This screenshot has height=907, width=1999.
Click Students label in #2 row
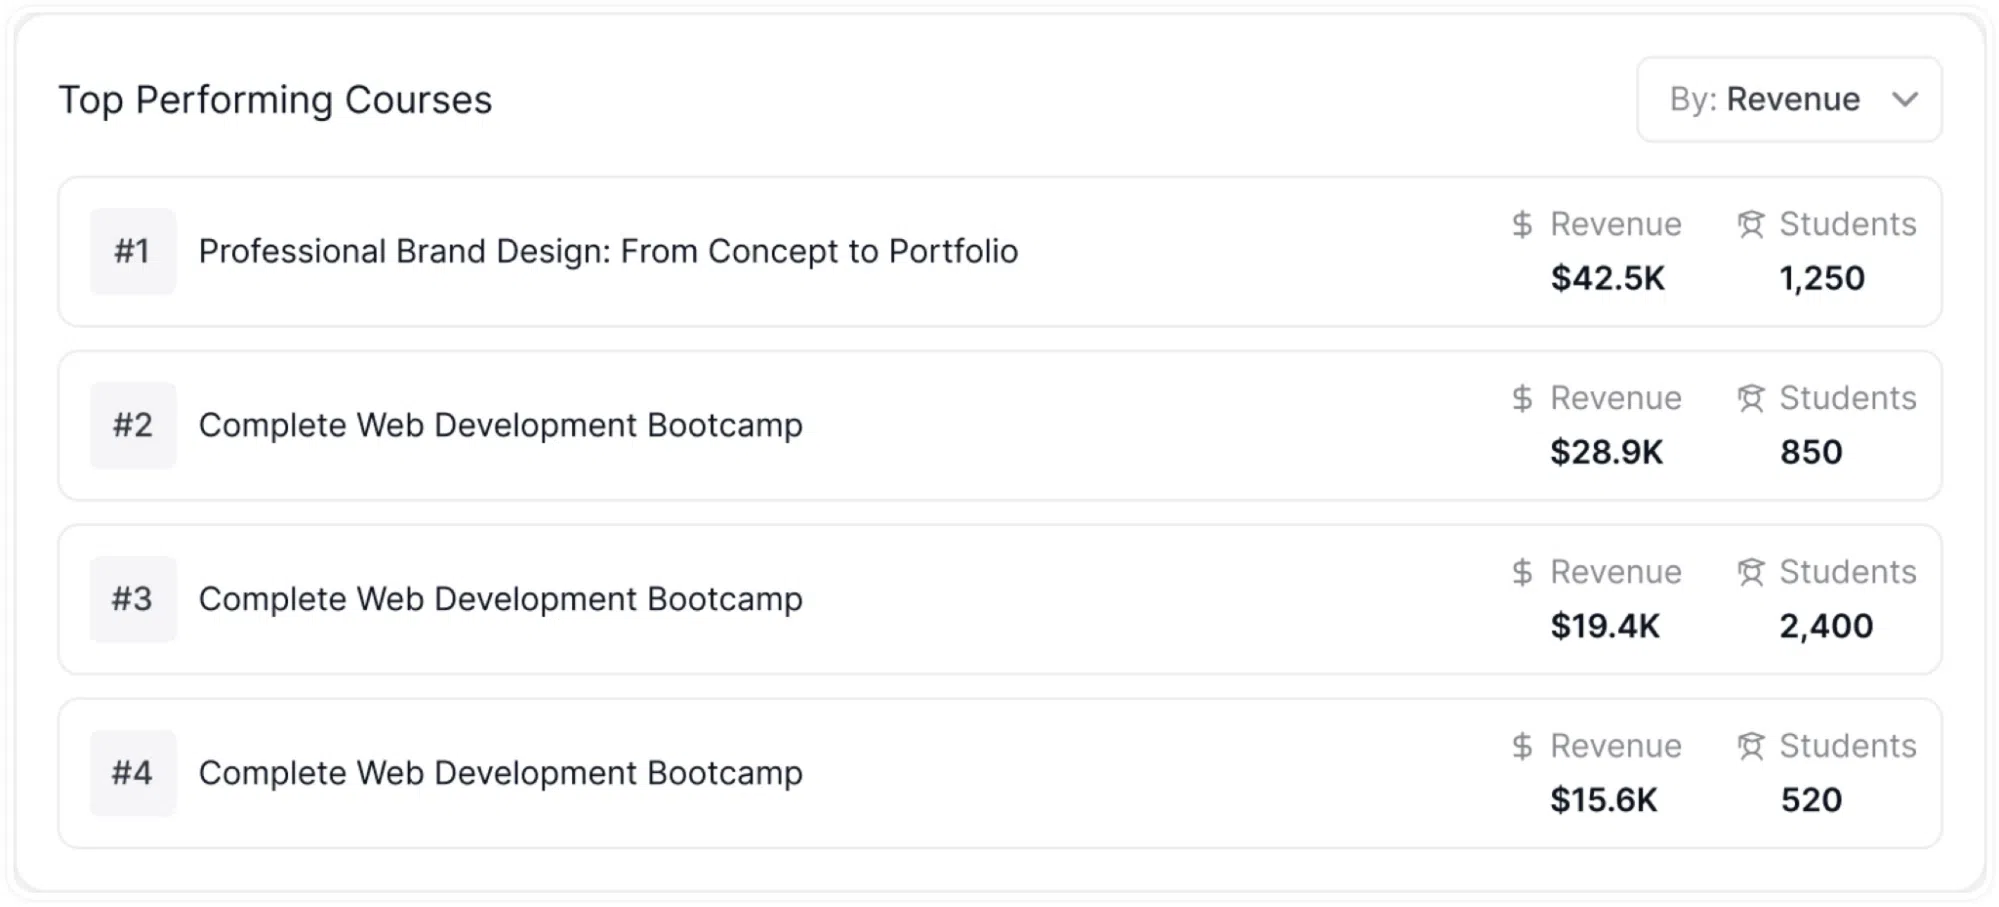(1848, 398)
